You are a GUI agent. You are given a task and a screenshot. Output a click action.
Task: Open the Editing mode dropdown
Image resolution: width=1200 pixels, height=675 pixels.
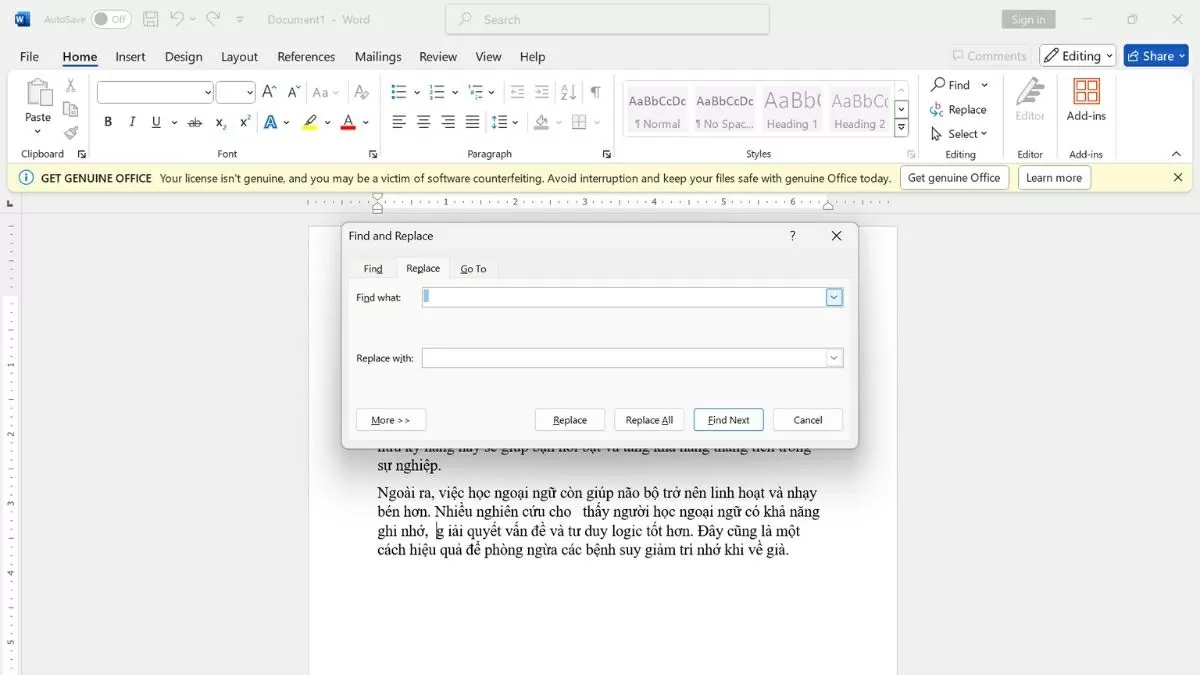pos(1077,56)
